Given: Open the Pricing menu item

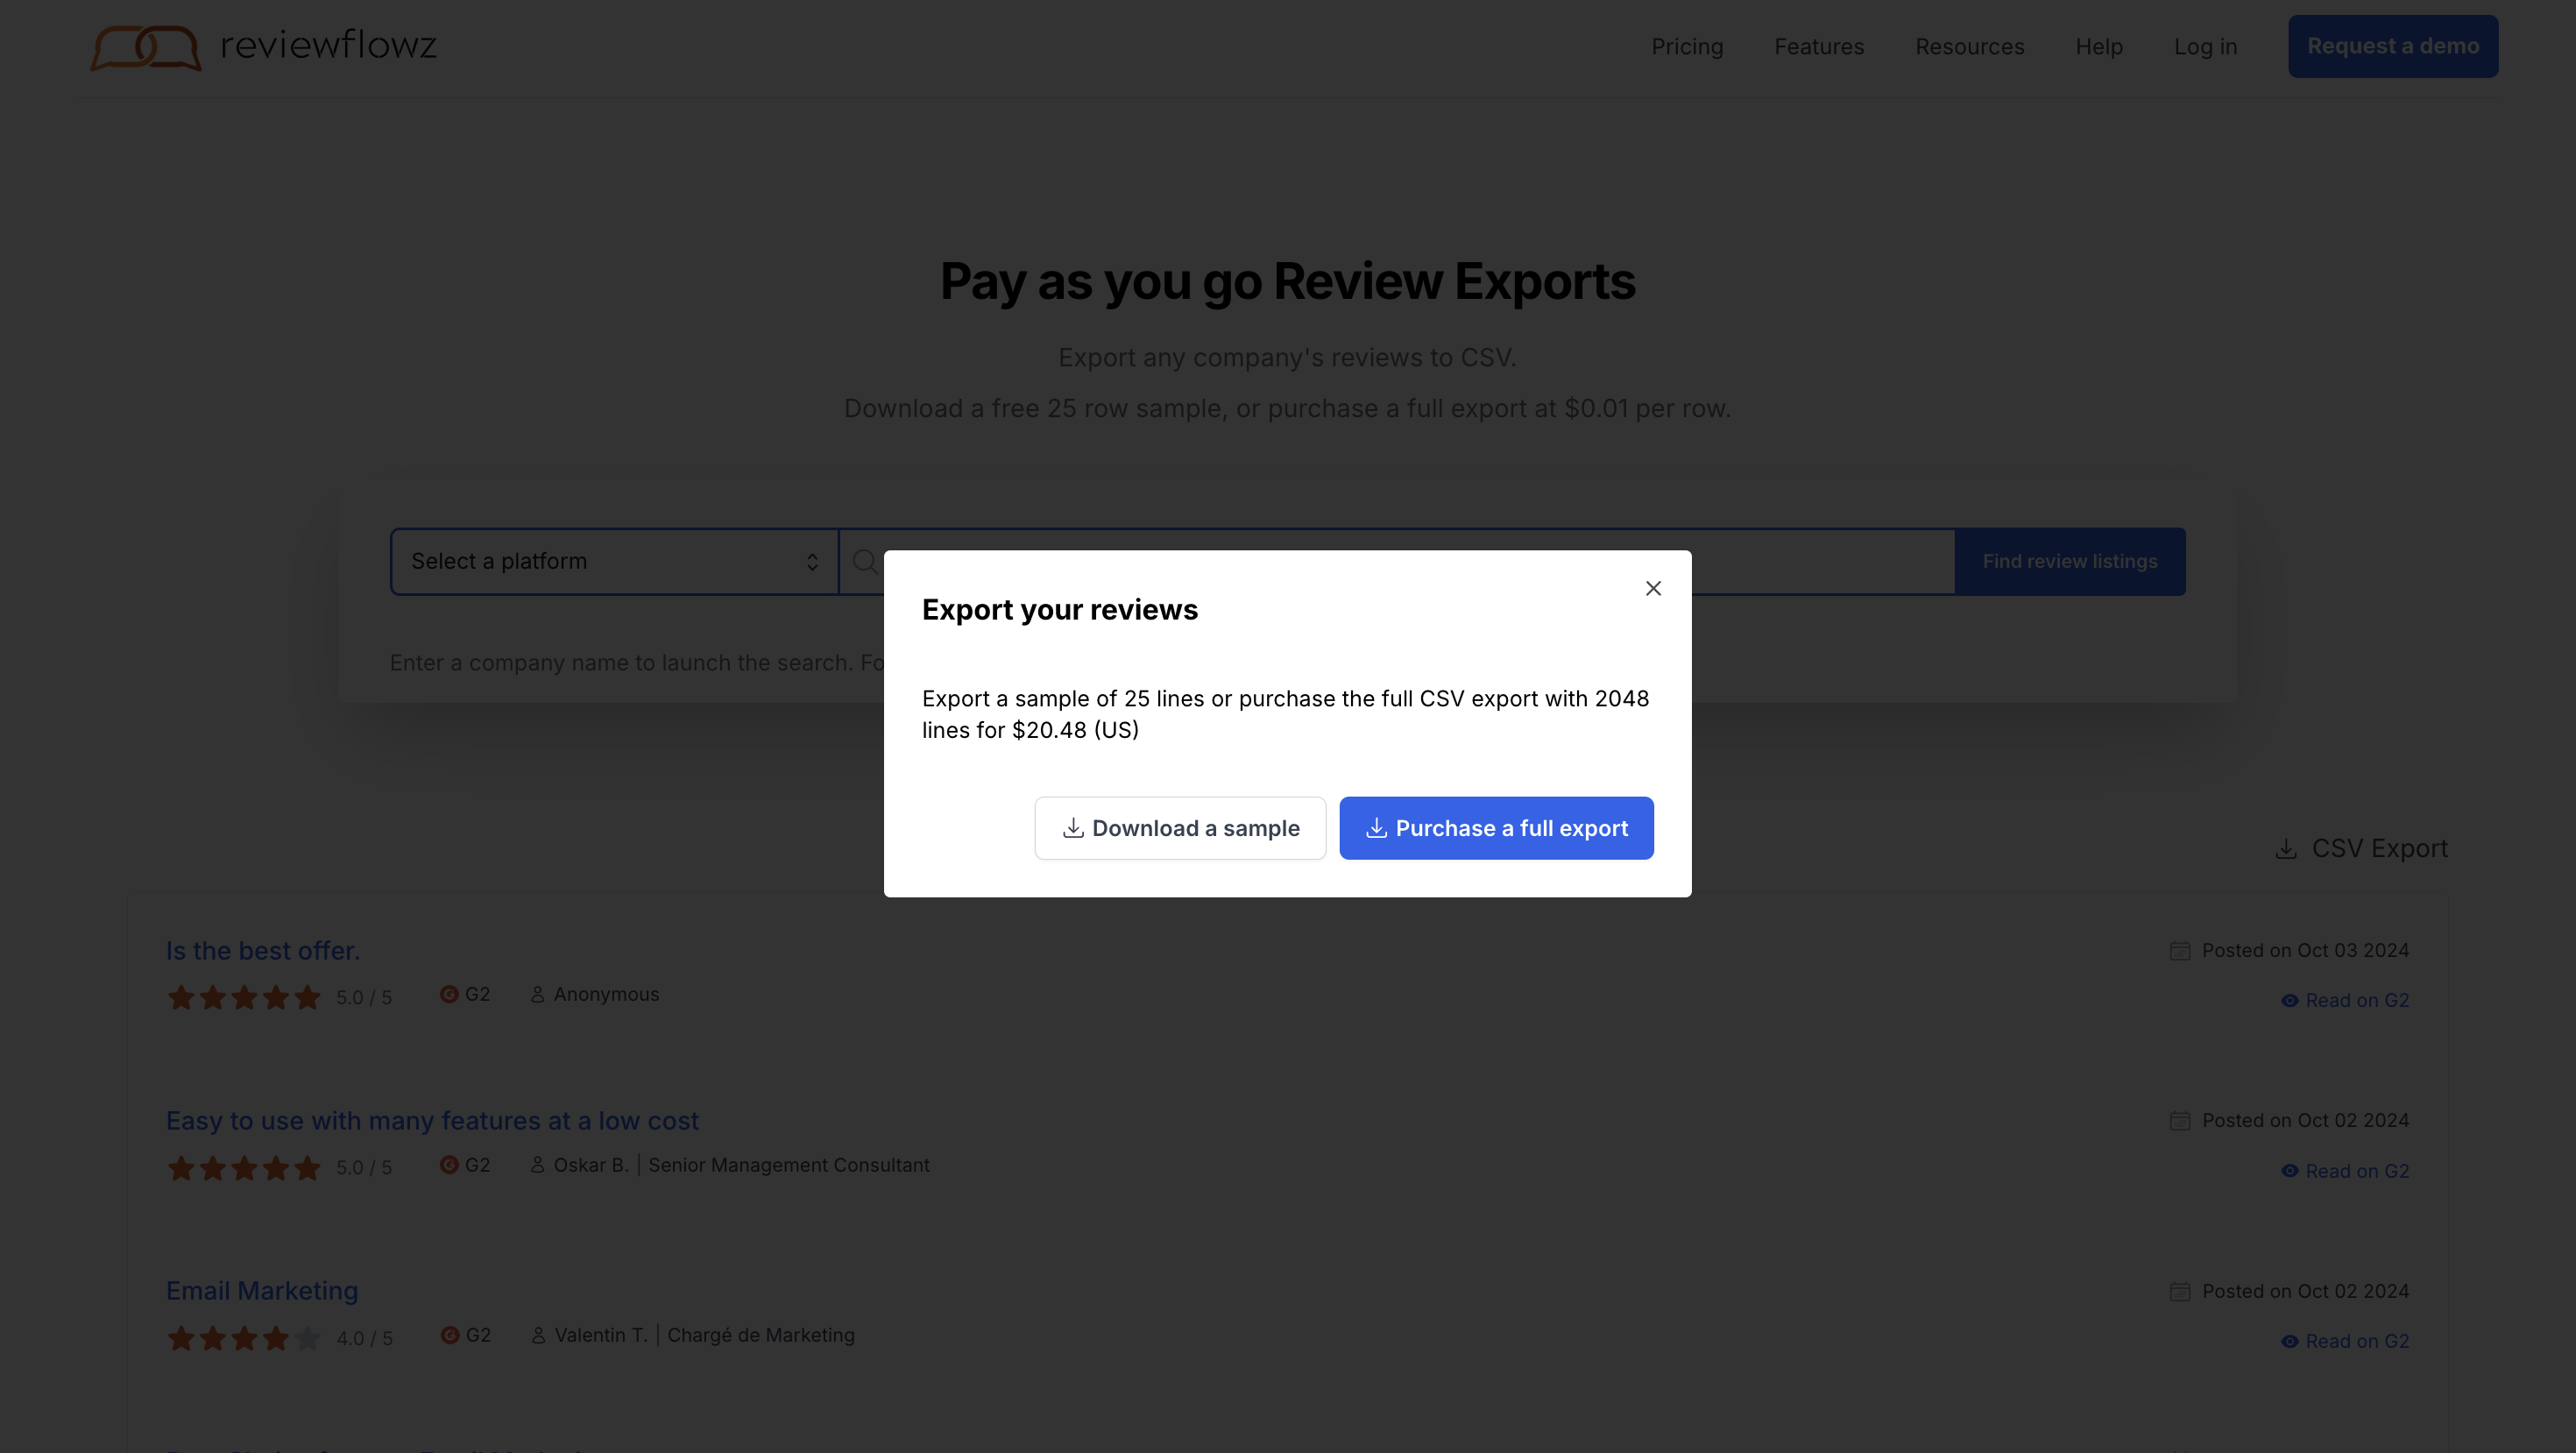Looking at the screenshot, I should click(1687, 46).
